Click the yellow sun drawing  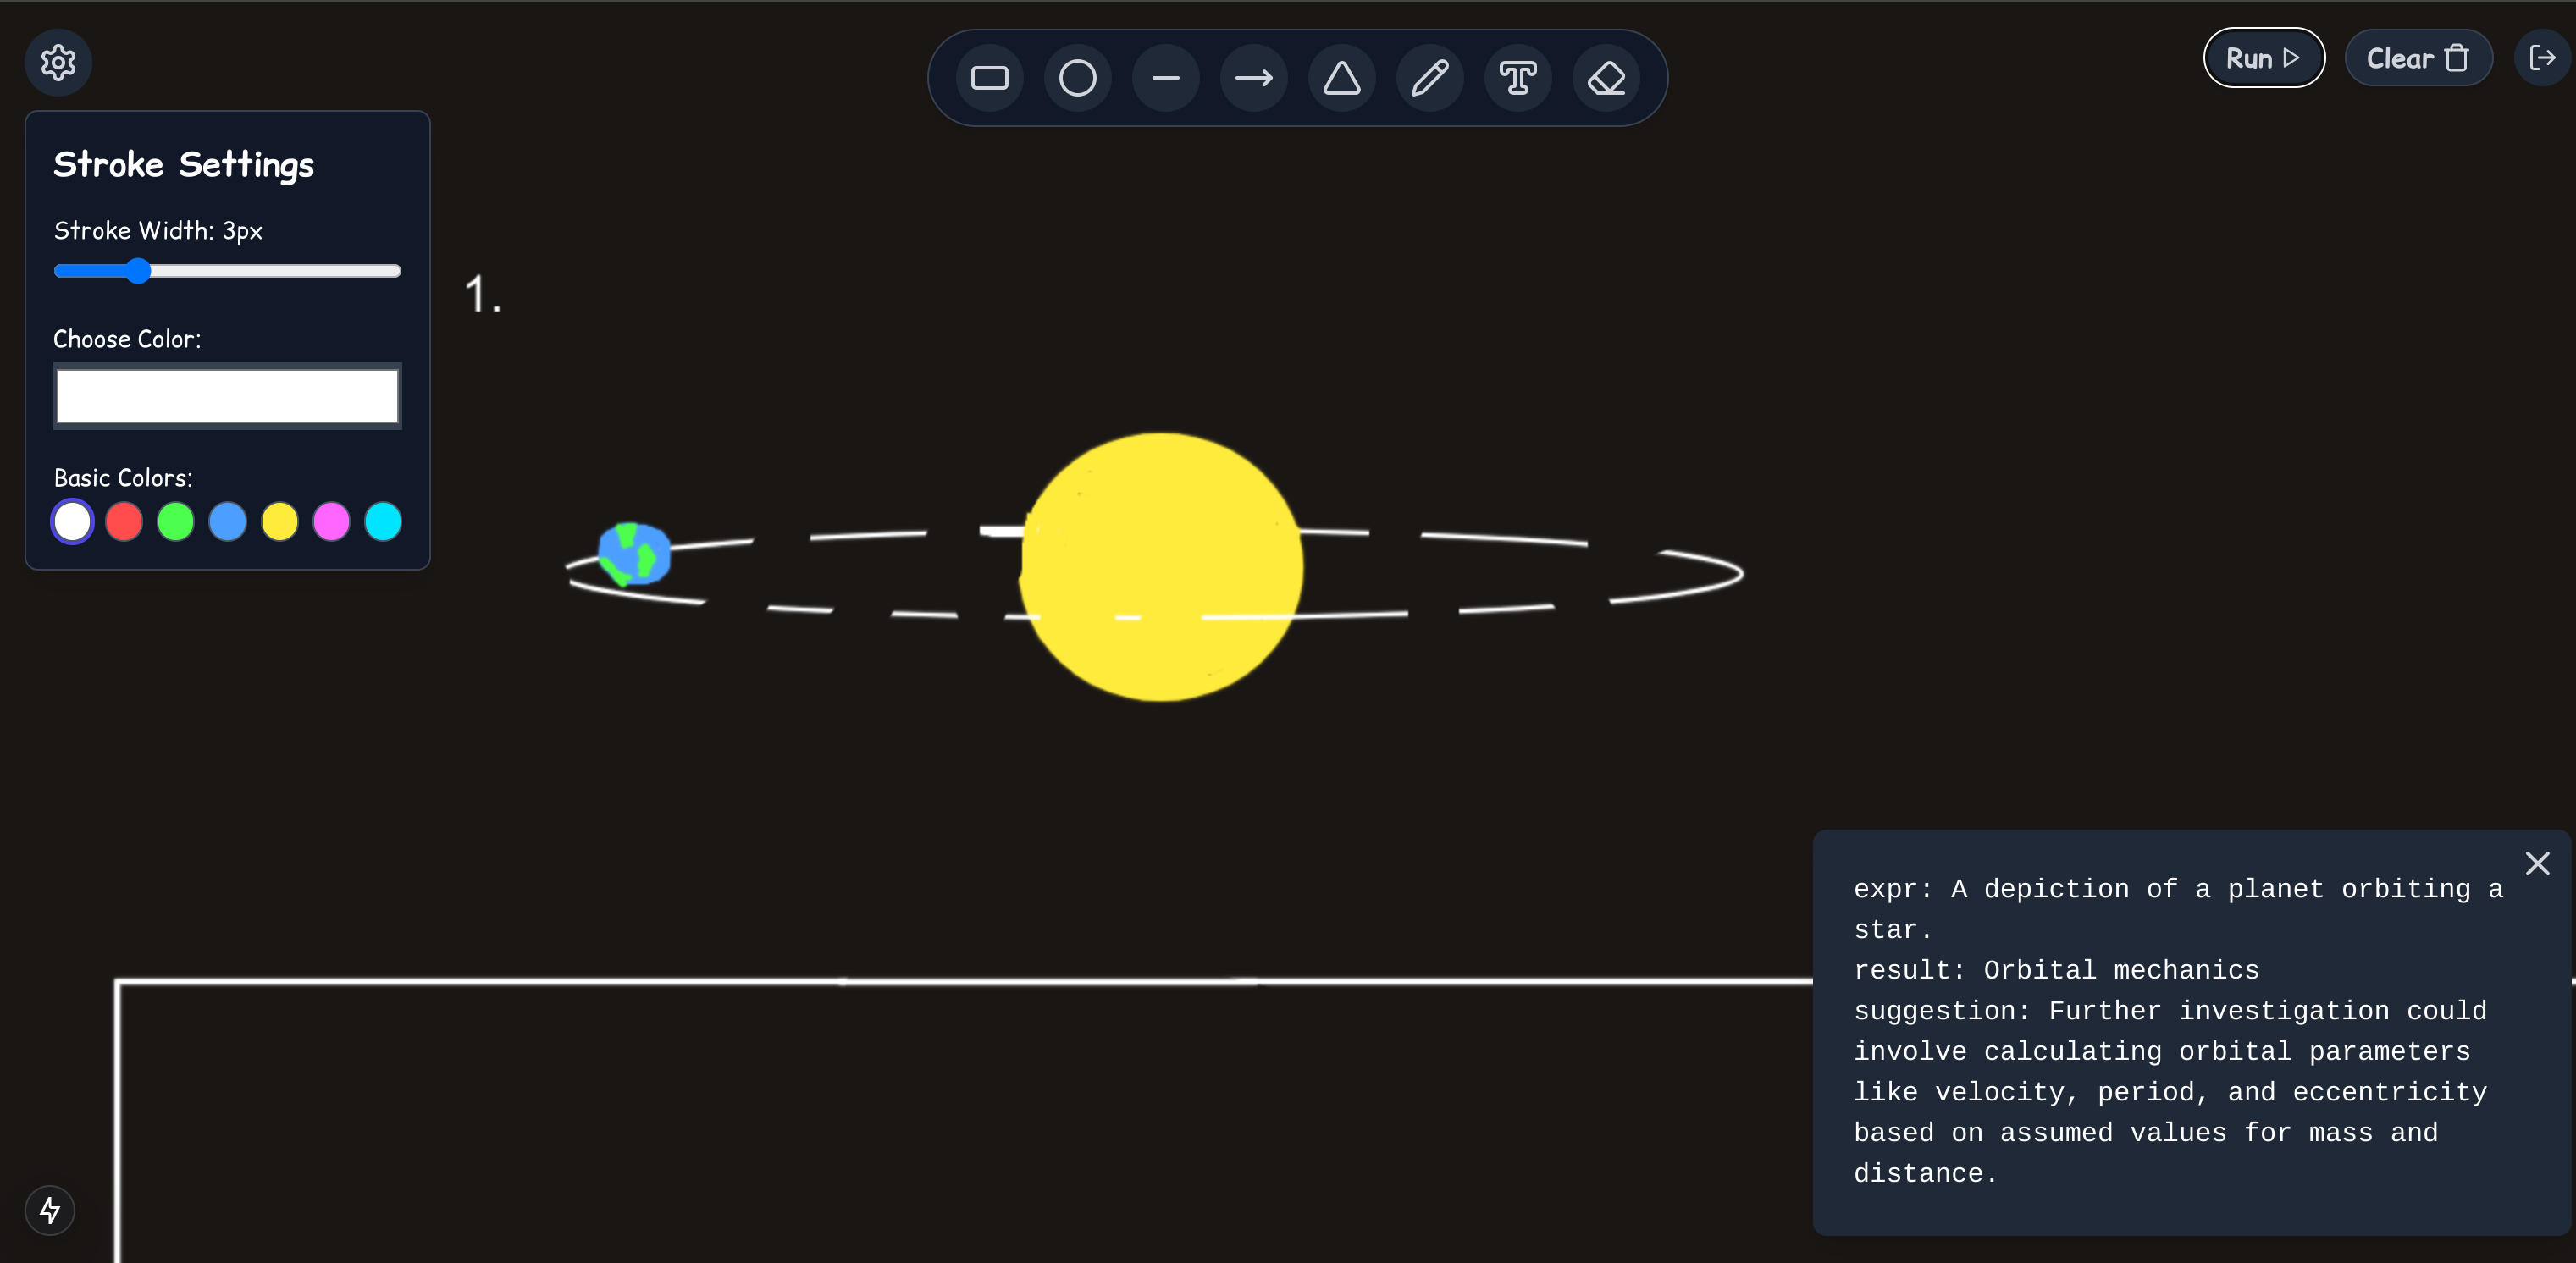tap(1161, 567)
